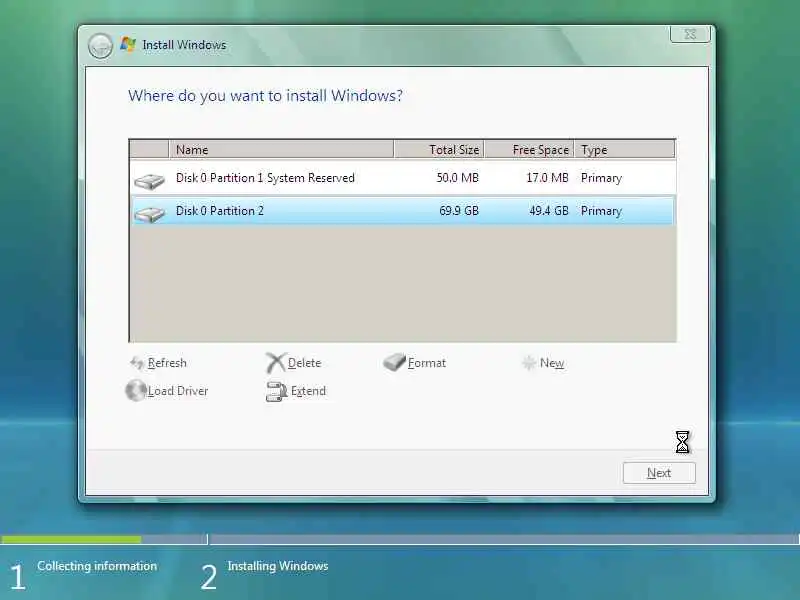Click the Extend partition icon
This screenshot has width=800, height=600.
[276, 391]
